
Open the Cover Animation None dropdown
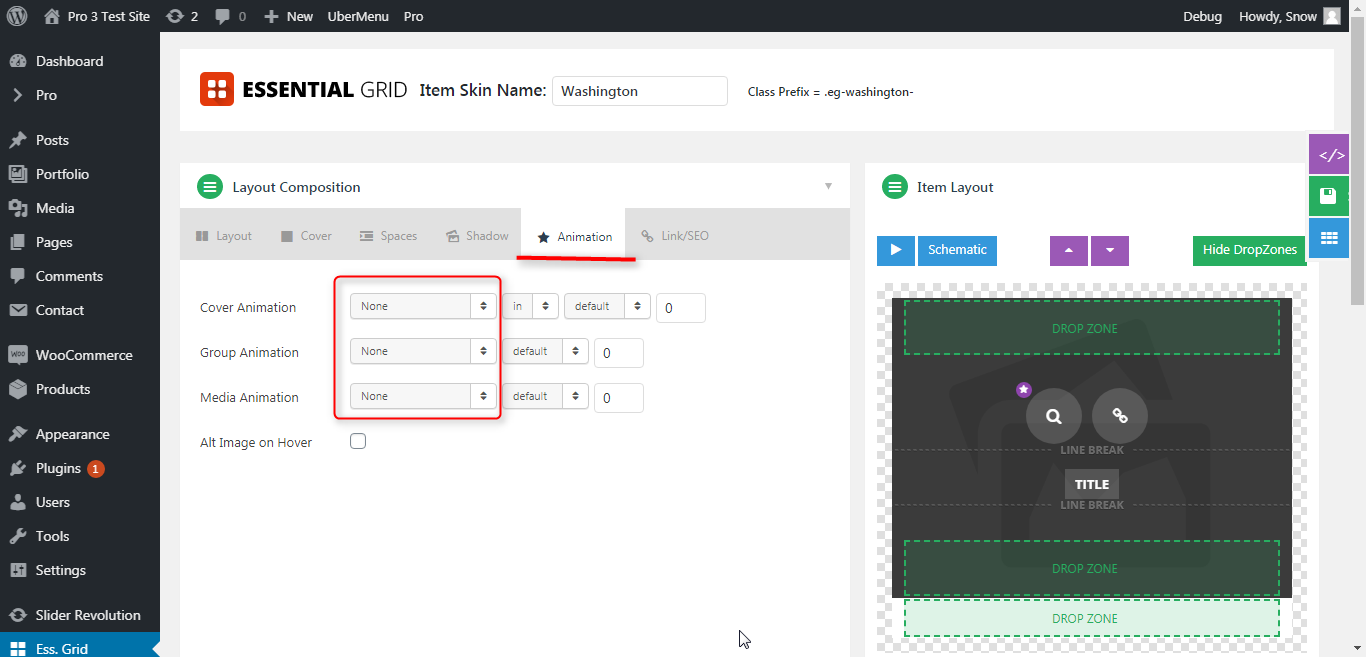[x=423, y=306]
